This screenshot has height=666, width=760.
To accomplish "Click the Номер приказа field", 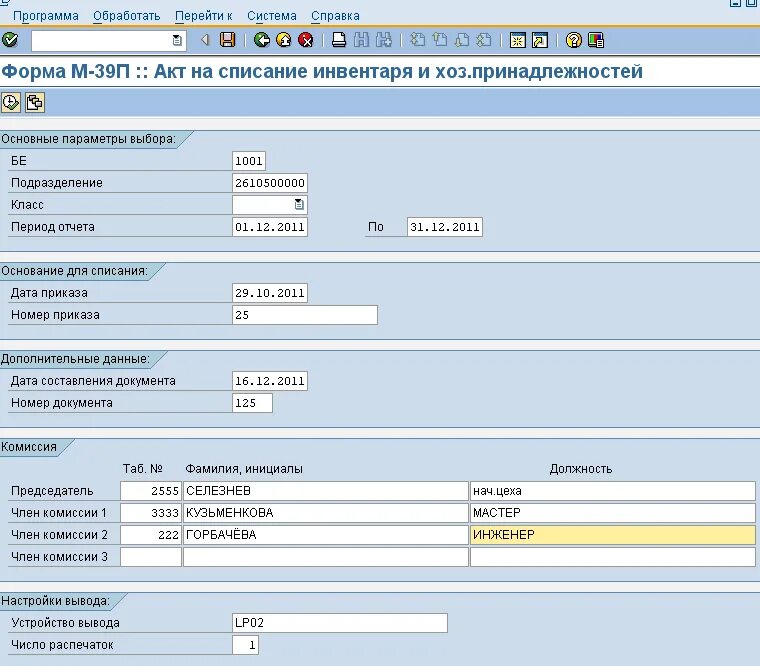I will (x=305, y=315).
